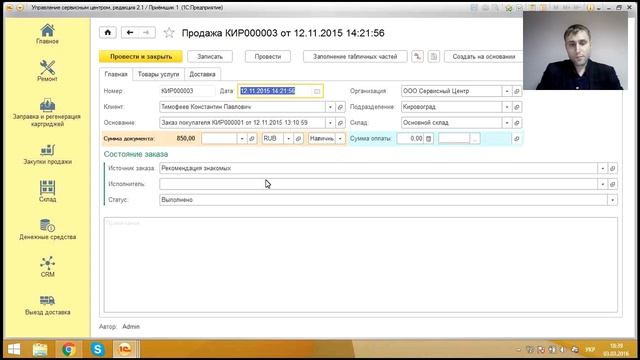Expand the Основание dropdown
This screenshot has height=360, width=640.
[330, 122]
